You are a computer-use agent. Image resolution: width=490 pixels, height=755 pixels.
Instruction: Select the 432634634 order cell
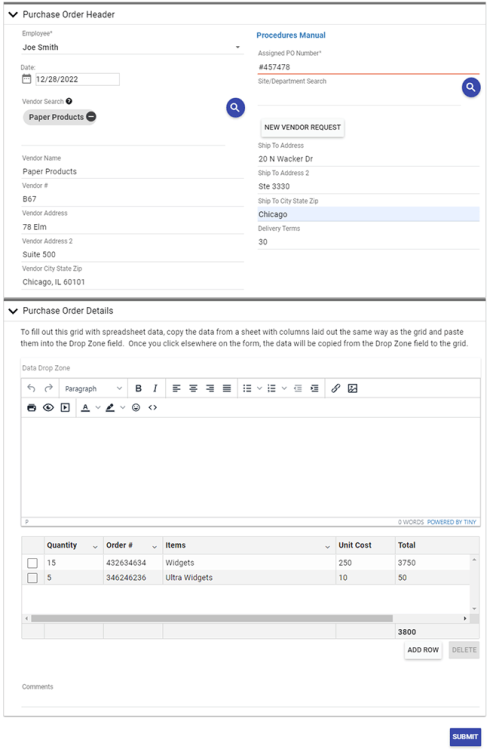coord(133,562)
